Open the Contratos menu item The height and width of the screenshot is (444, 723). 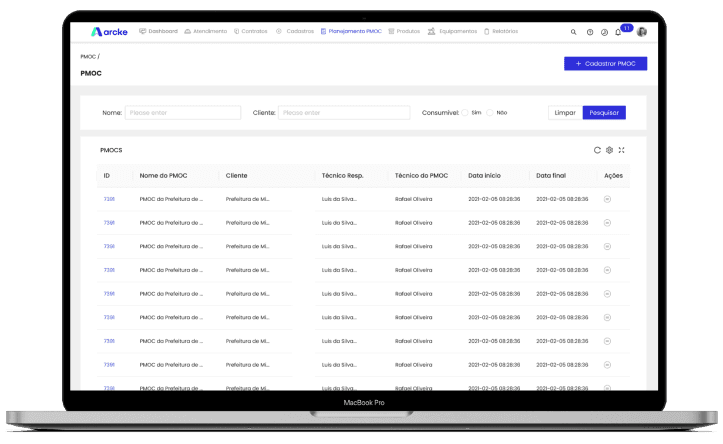click(250, 31)
